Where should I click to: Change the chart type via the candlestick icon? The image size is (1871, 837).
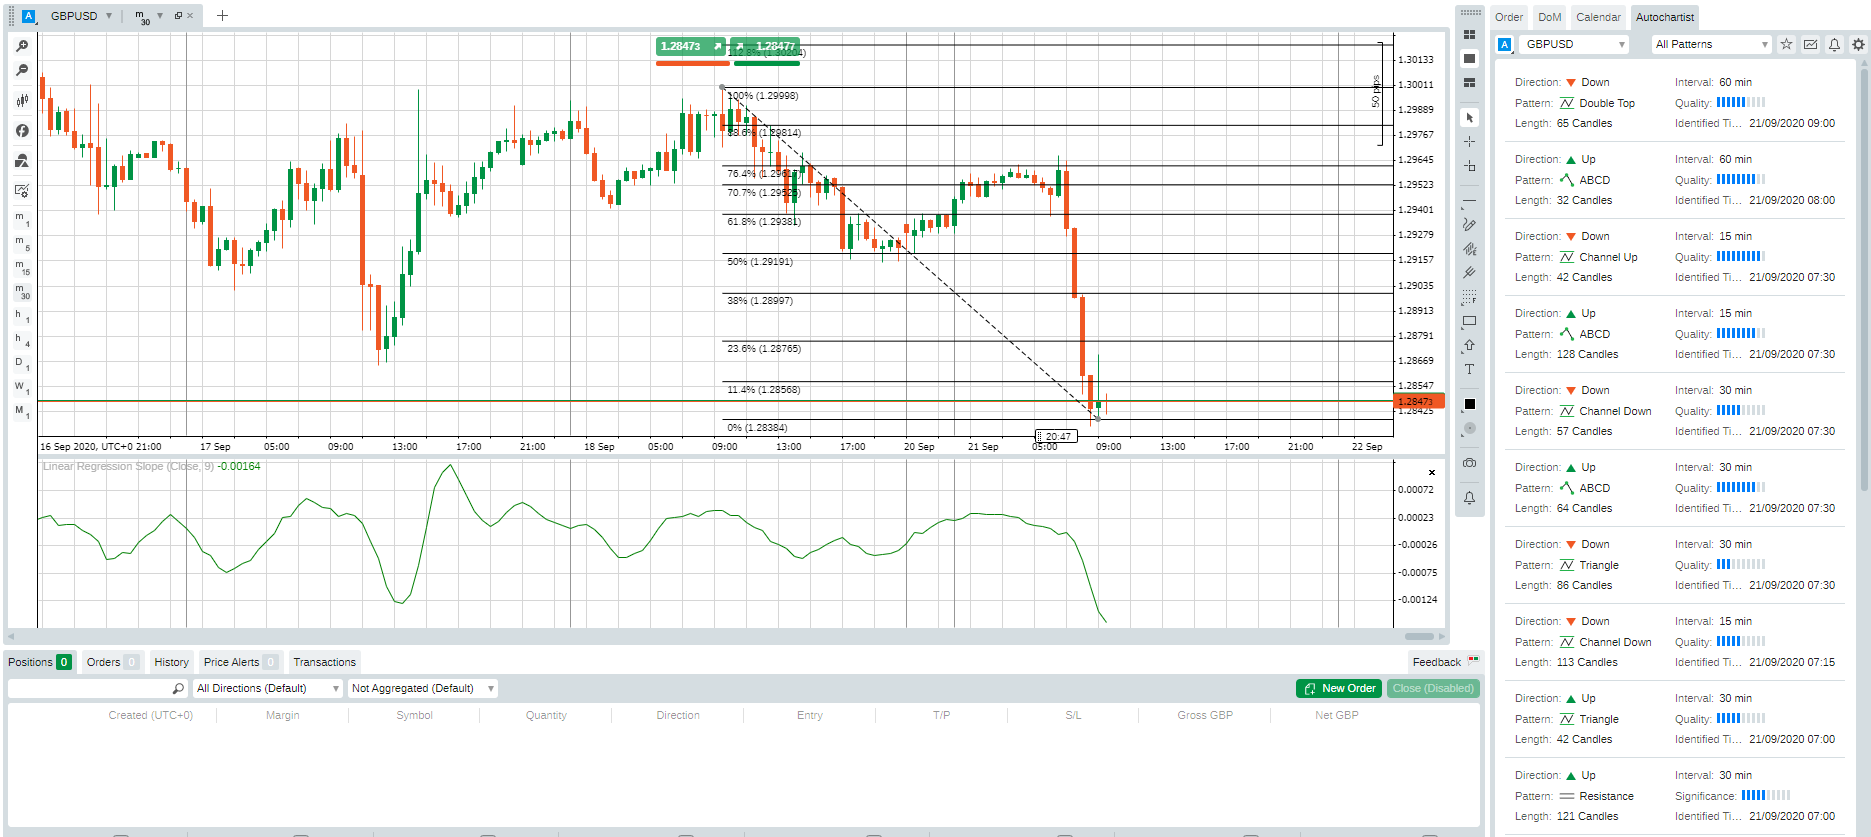tap(22, 100)
